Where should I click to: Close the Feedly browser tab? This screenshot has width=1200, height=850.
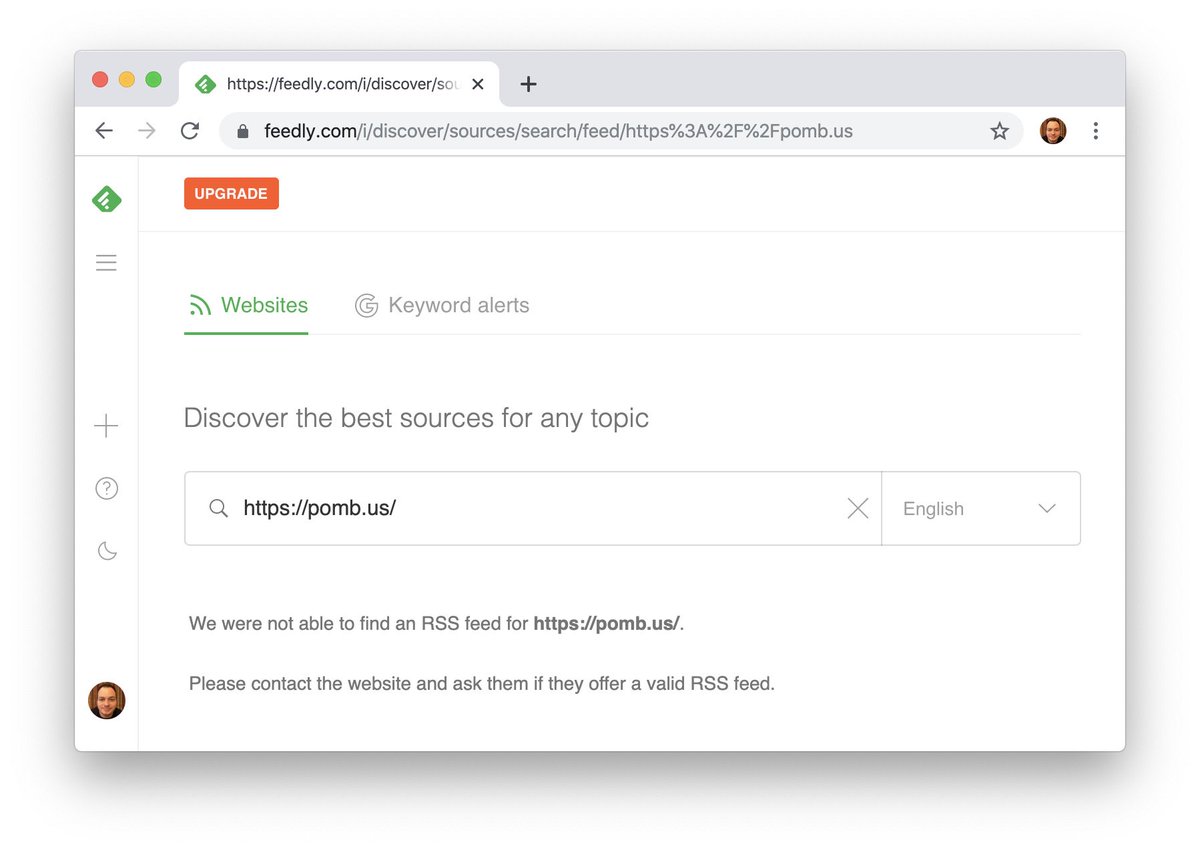point(478,84)
